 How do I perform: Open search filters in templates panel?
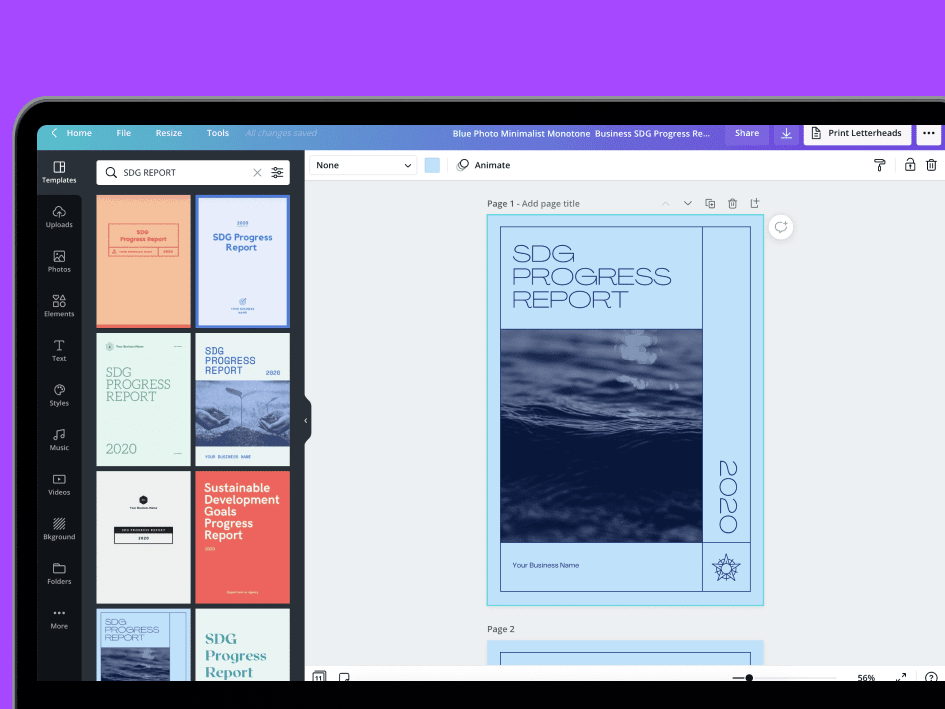pos(277,172)
